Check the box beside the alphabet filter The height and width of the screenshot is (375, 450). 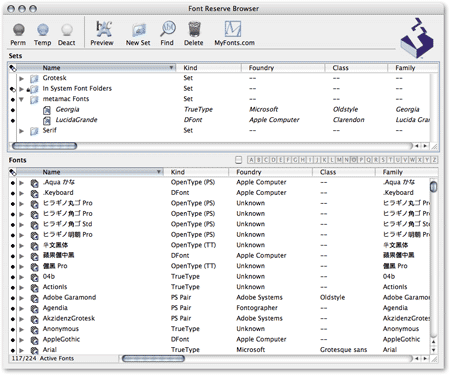(238, 160)
